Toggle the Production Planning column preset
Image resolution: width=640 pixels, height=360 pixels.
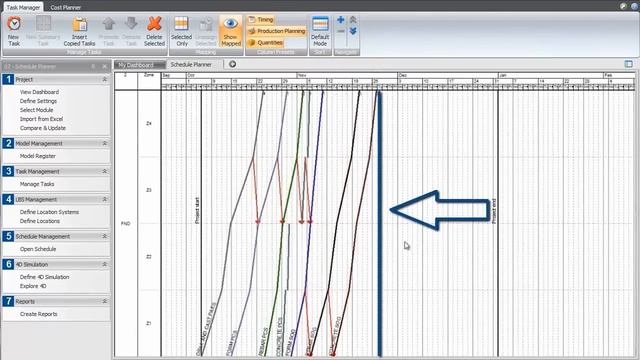277,31
